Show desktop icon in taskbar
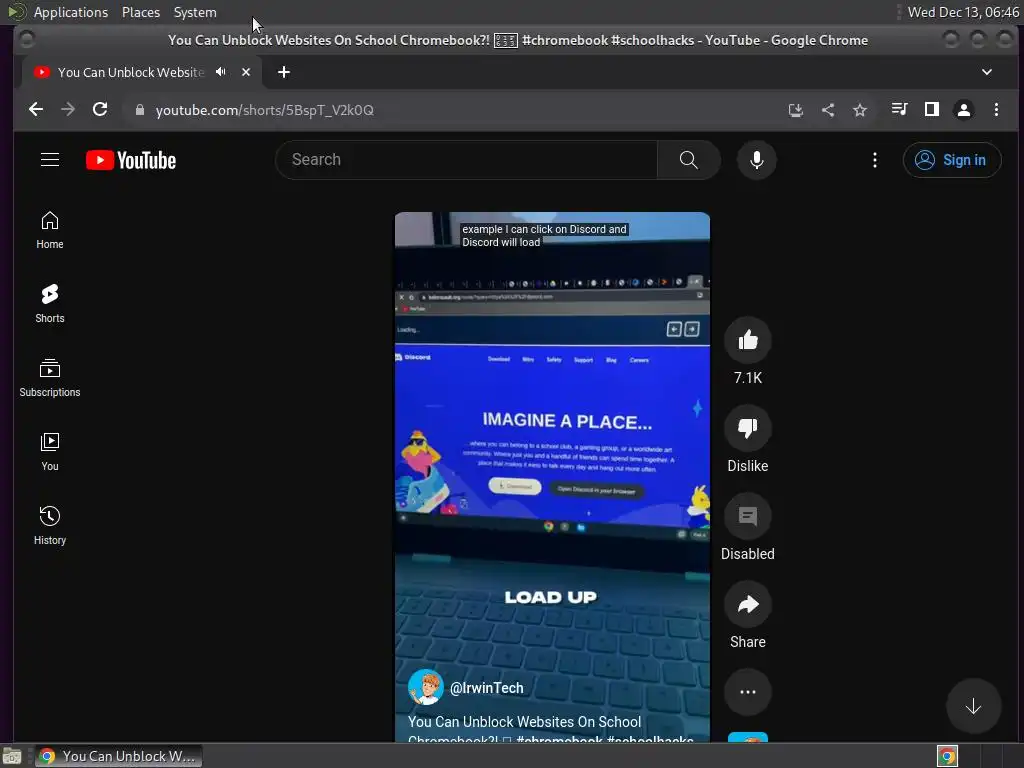Viewport: 1024px width, 768px height. click(x=12, y=756)
